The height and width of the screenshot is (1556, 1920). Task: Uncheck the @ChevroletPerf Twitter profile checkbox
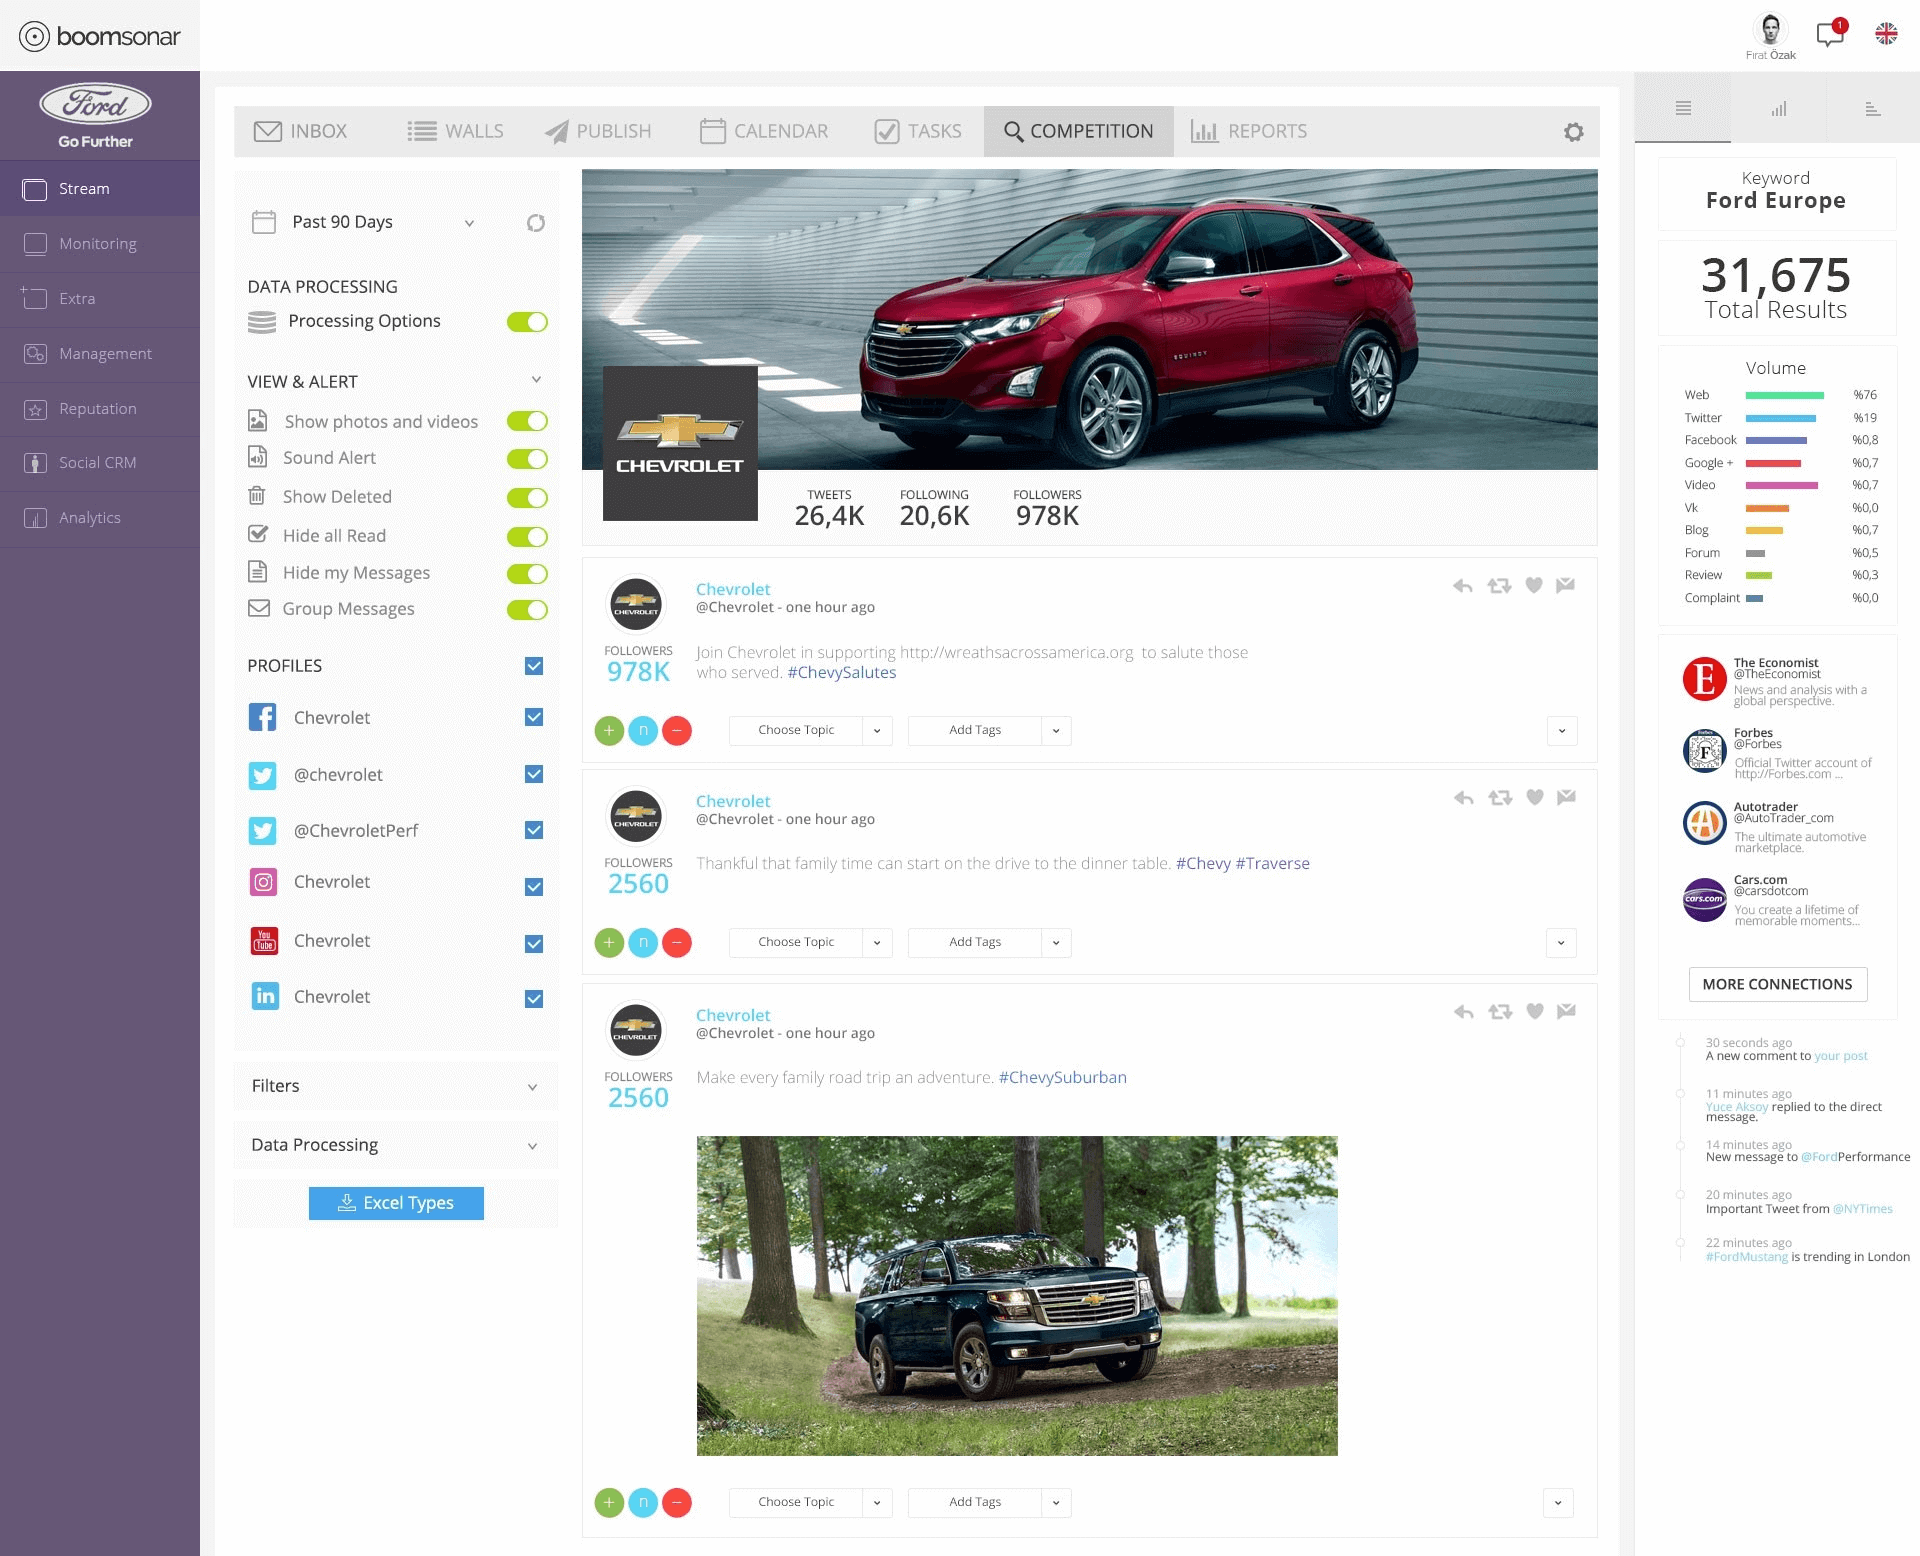pos(534,830)
